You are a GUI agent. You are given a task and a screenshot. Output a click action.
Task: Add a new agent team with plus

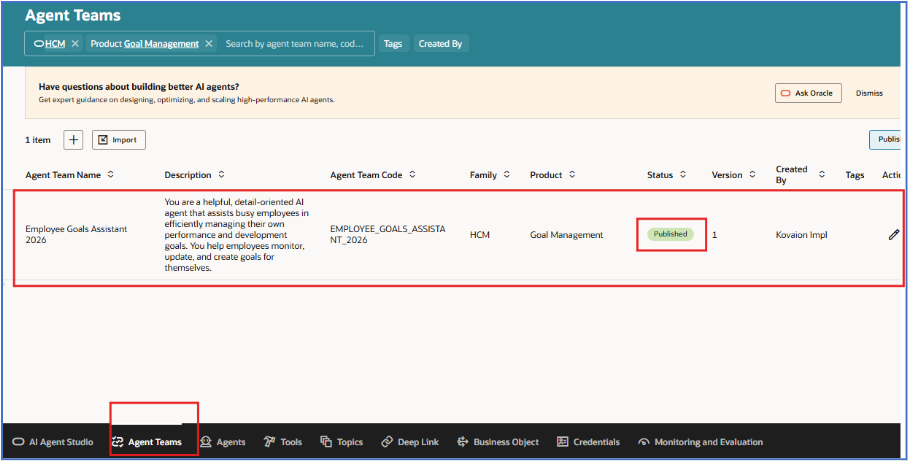(73, 140)
